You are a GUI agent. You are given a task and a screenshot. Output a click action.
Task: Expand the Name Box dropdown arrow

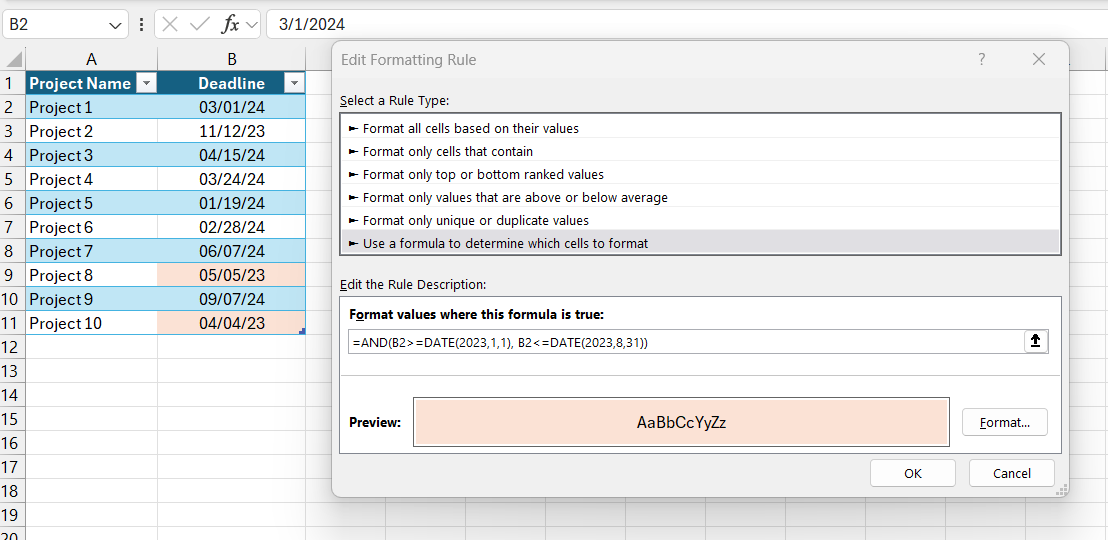(x=114, y=25)
